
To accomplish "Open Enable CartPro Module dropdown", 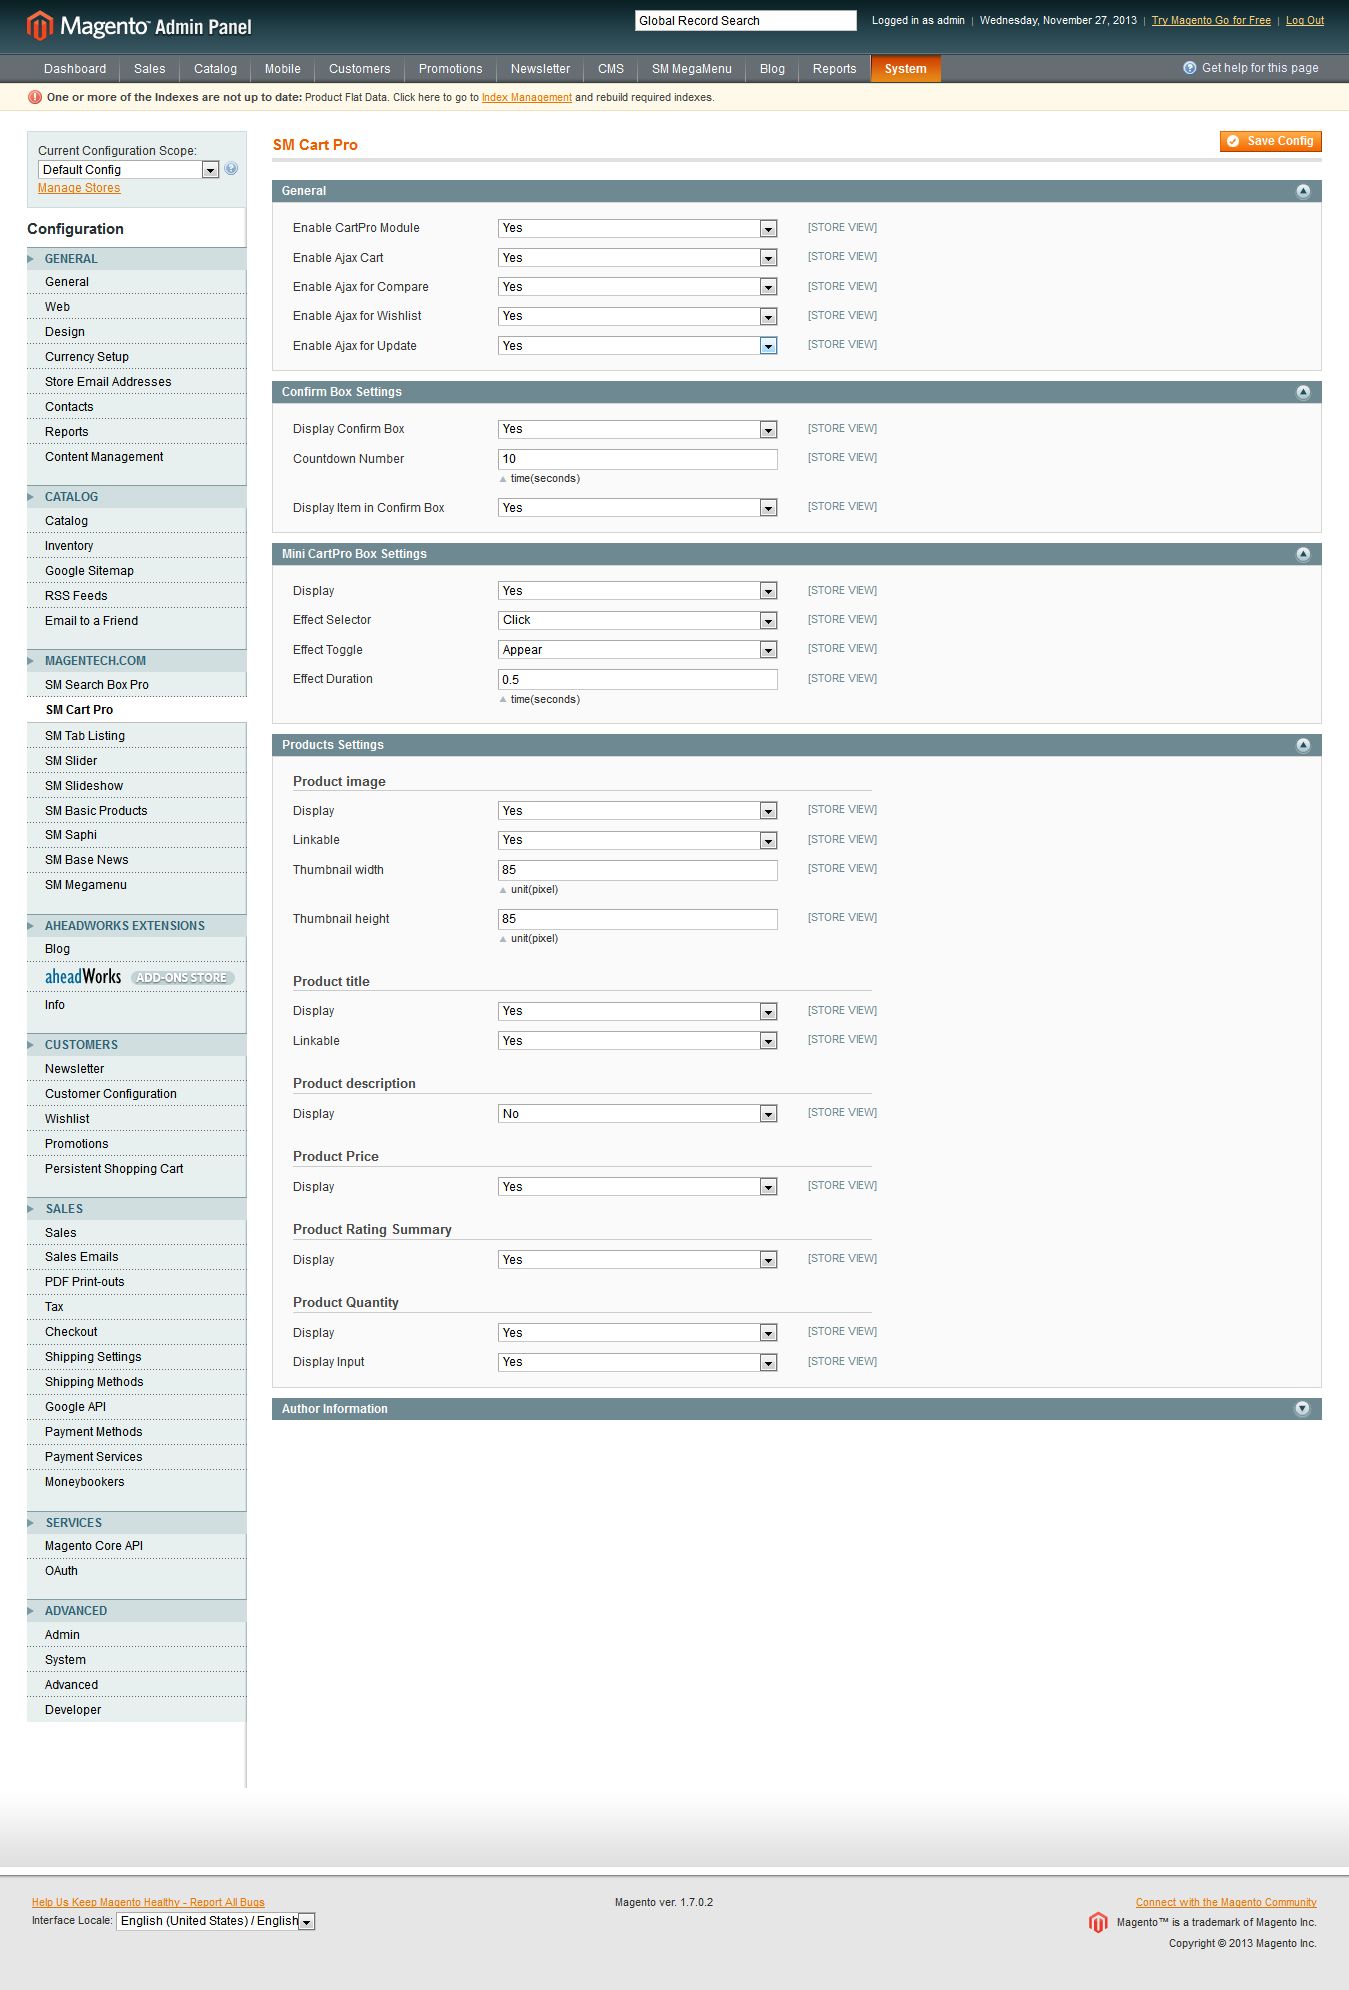I will click(637, 228).
